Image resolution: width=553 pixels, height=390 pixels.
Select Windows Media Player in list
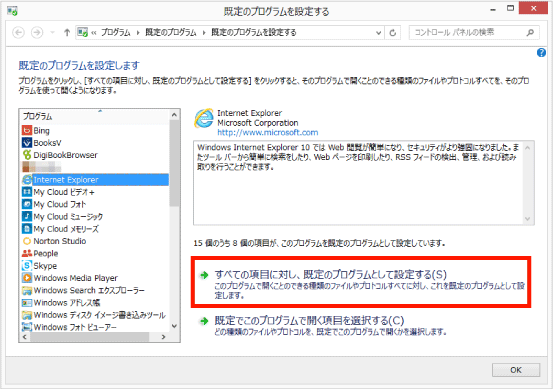click(75, 278)
